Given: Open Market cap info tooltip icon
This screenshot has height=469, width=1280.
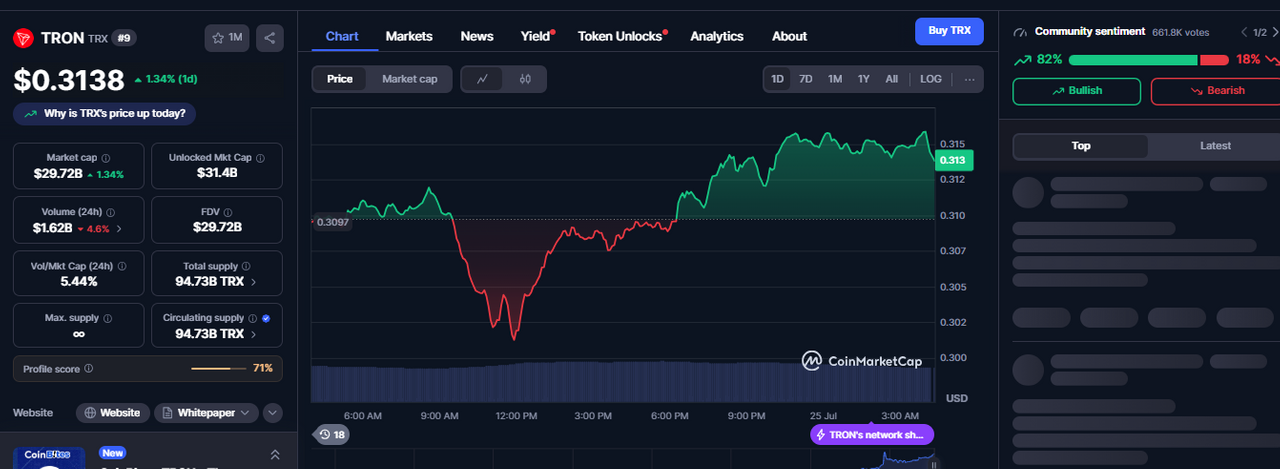Looking at the screenshot, I should coord(106,158).
